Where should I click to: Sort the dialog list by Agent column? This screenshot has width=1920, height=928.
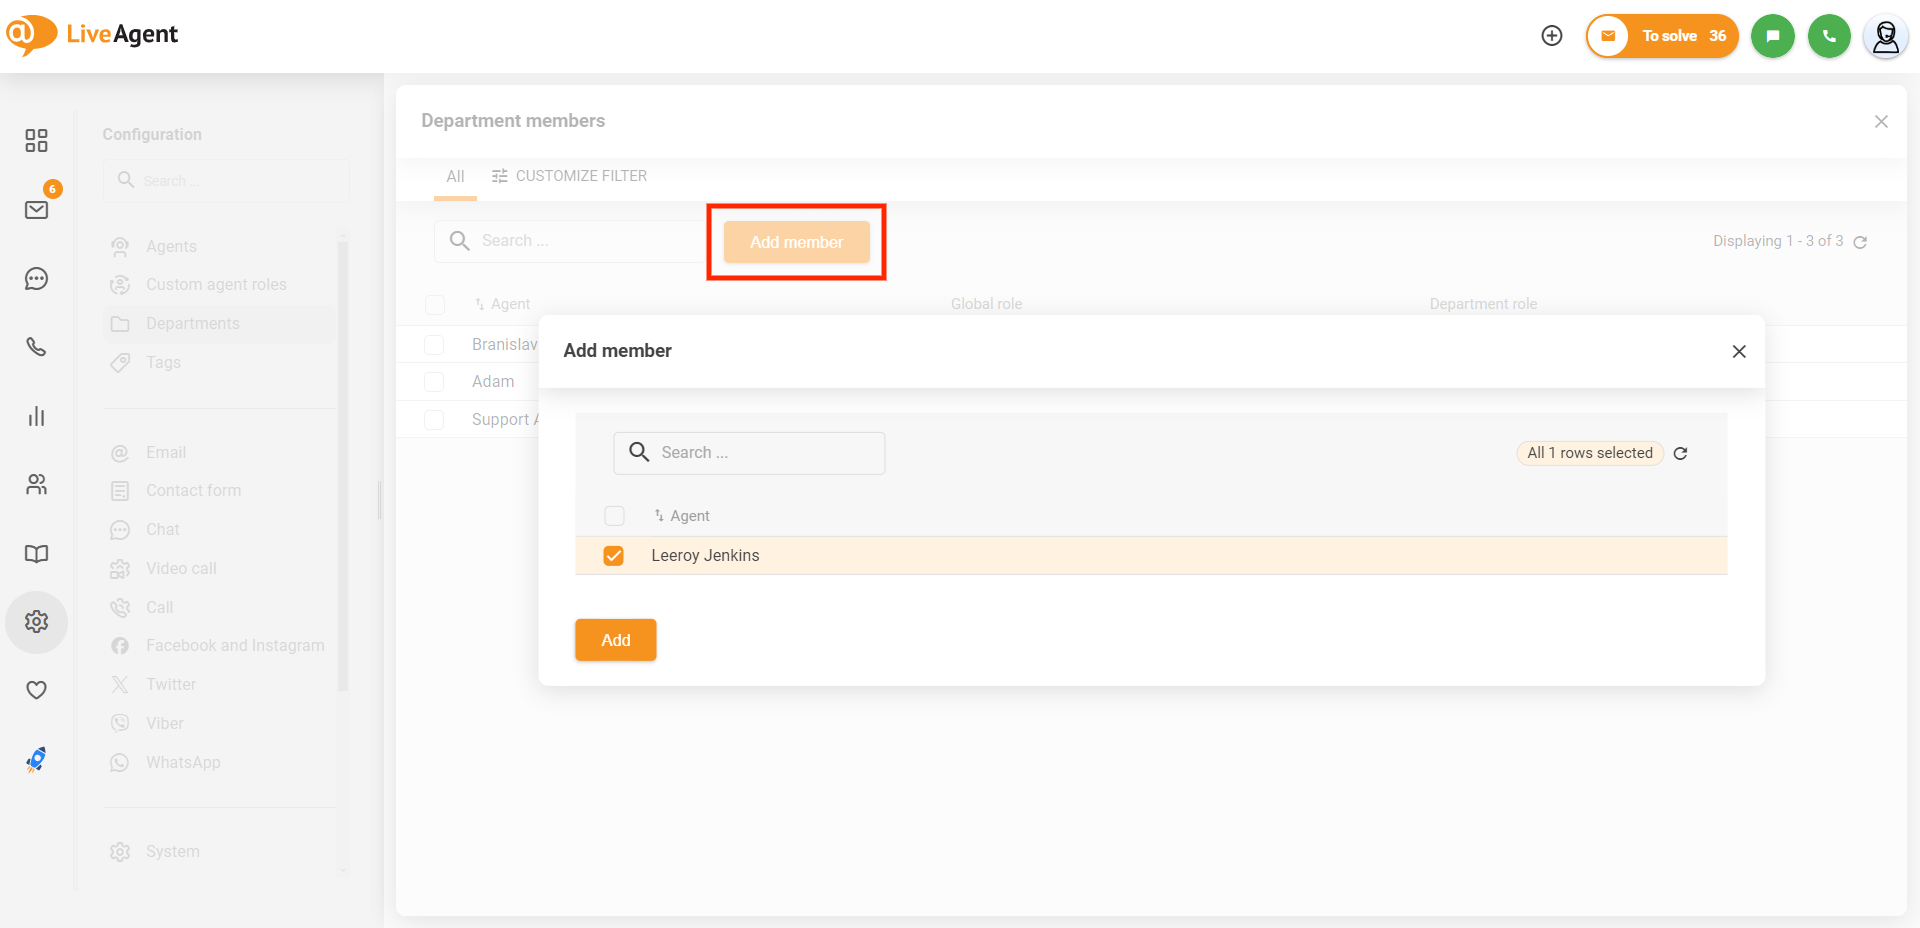(x=689, y=516)
